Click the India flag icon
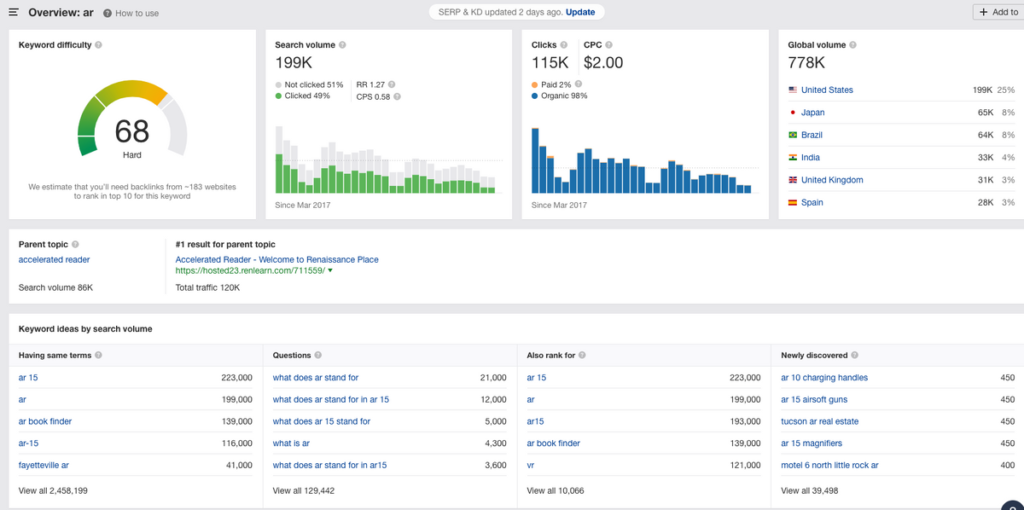The width and height of the screenshot is (1024, 510). (x=793, y=157)
